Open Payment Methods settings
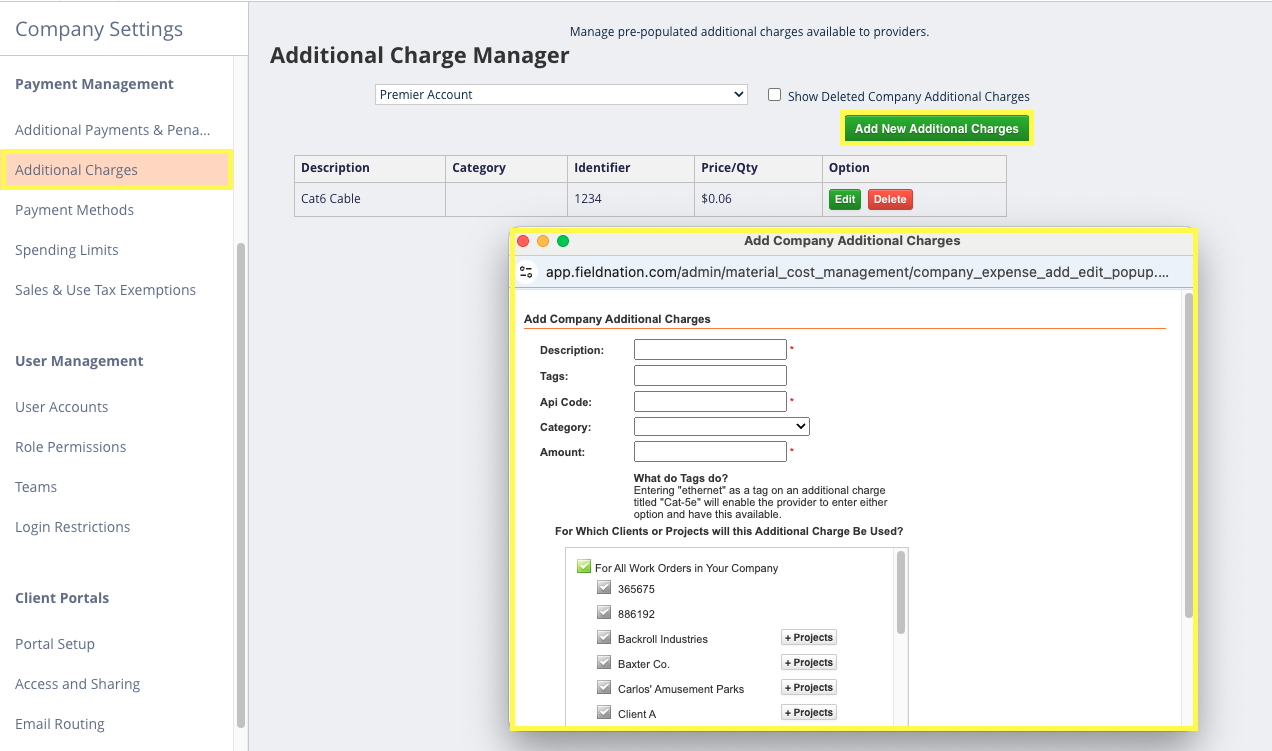Viewport: 1272px width, 751px height. tap(74, 210)
